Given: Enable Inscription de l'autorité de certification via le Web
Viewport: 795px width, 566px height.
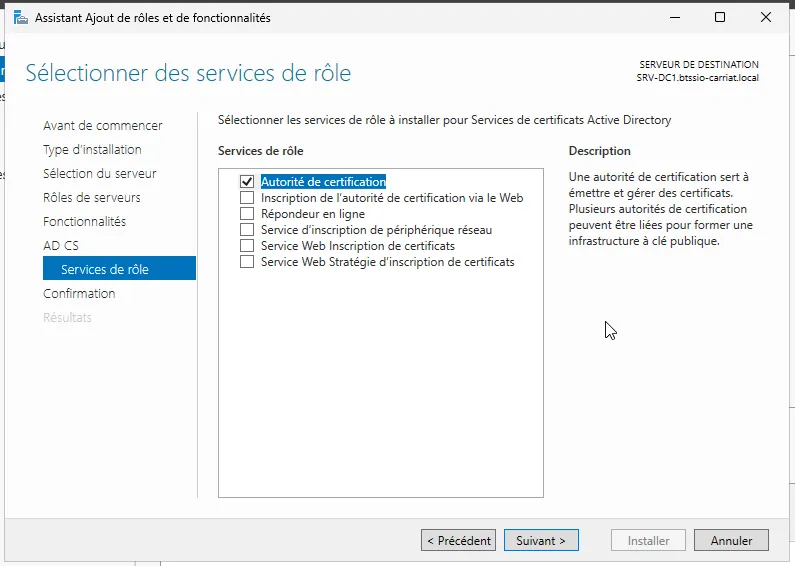Looking at the screenshot, I should [247, 197].
